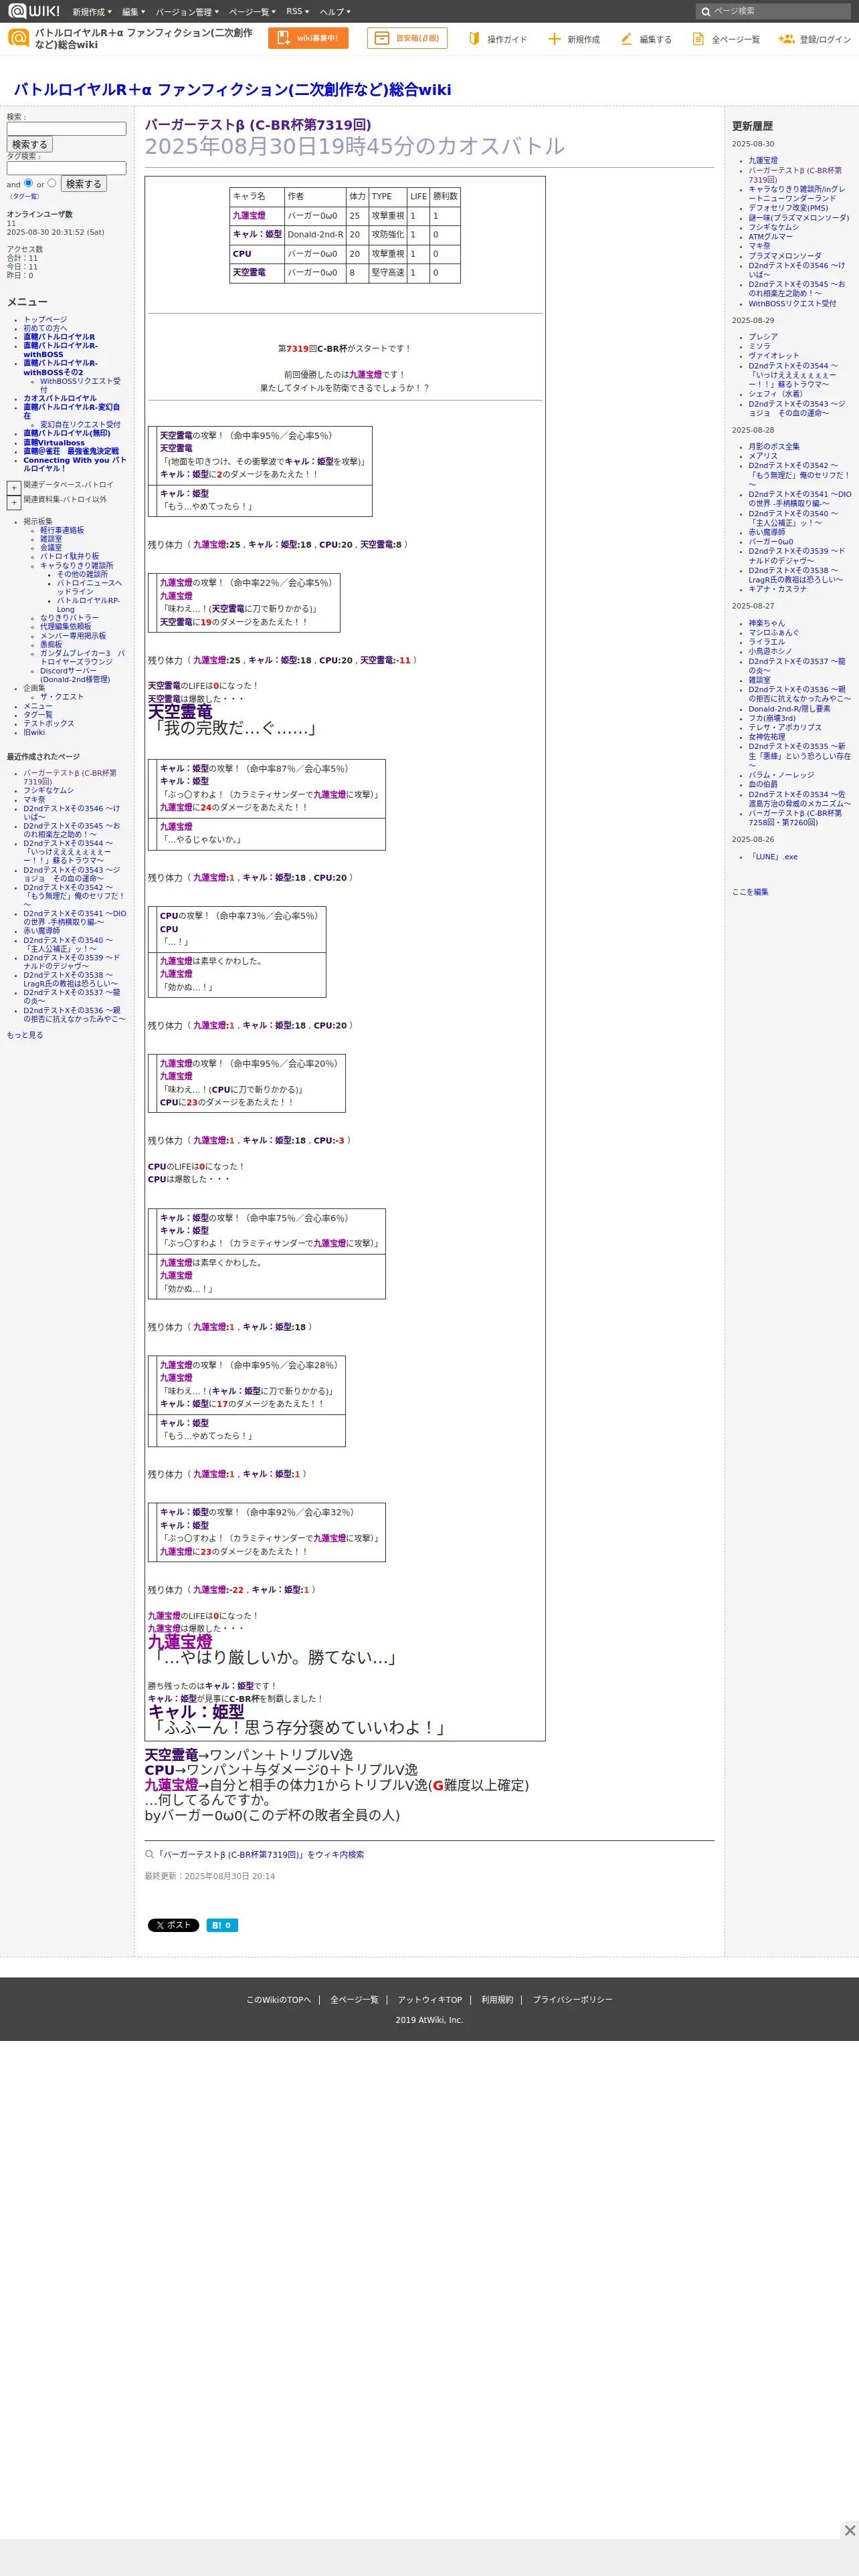Open テストボックス sidebar link
The width and height of the screenshot is (859, 2576).
pyautogui.click(x=49, y=723)
